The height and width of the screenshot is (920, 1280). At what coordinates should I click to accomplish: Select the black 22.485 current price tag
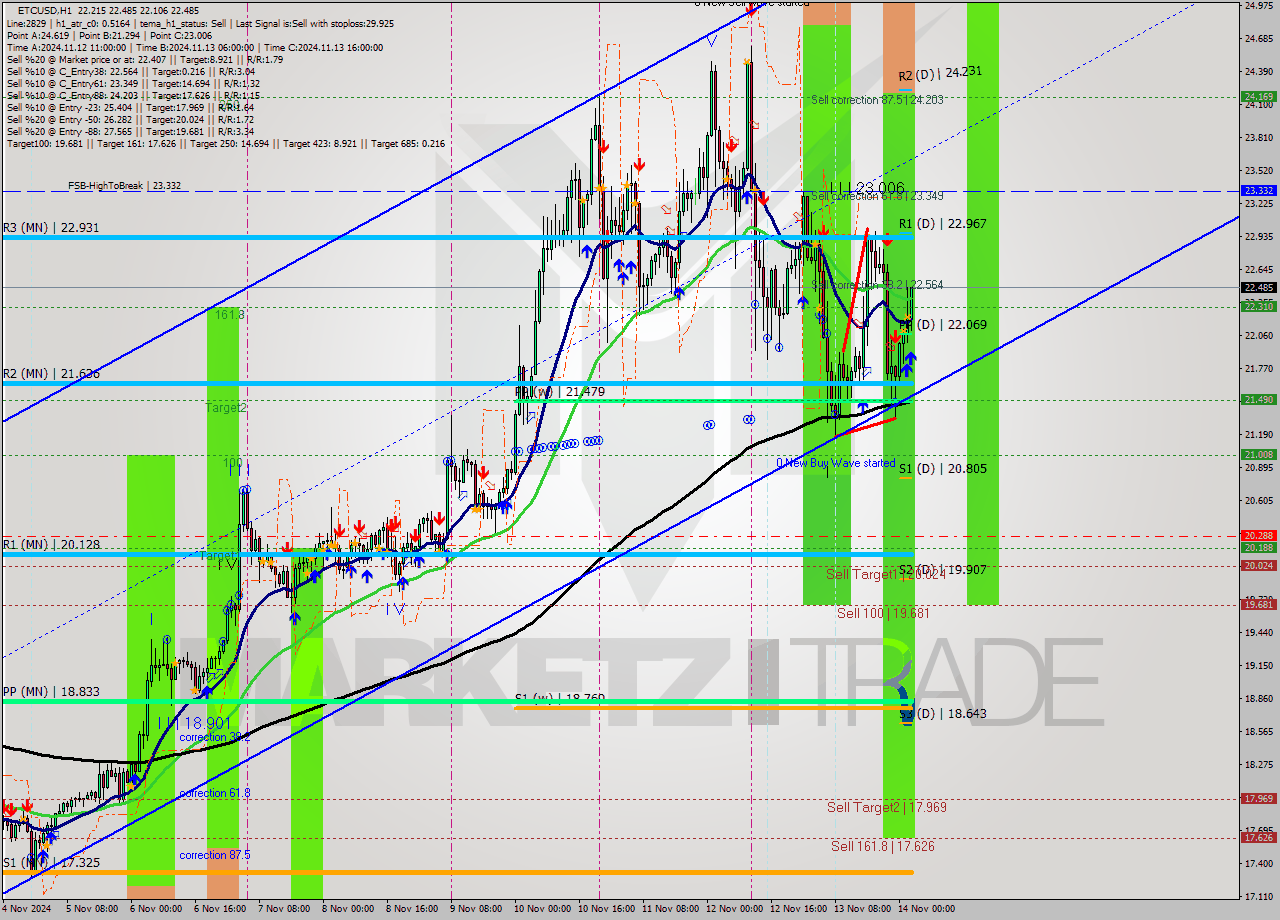click(x=1258, y=287)
